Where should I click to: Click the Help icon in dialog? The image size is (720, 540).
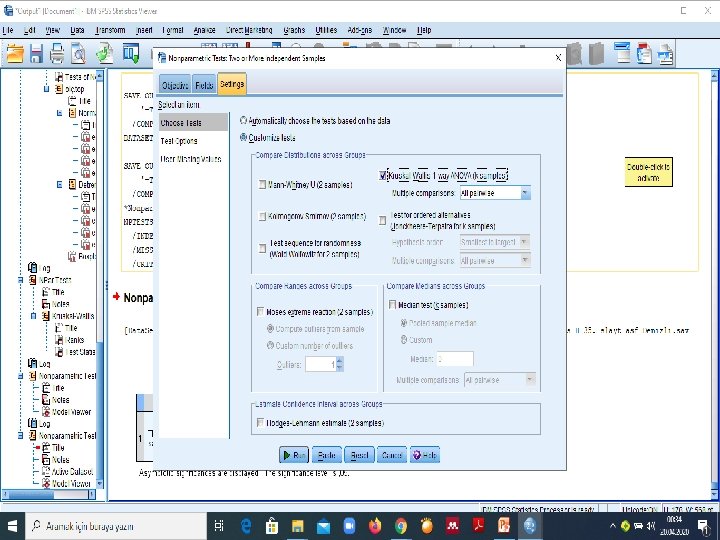click(x=425, y=455)
